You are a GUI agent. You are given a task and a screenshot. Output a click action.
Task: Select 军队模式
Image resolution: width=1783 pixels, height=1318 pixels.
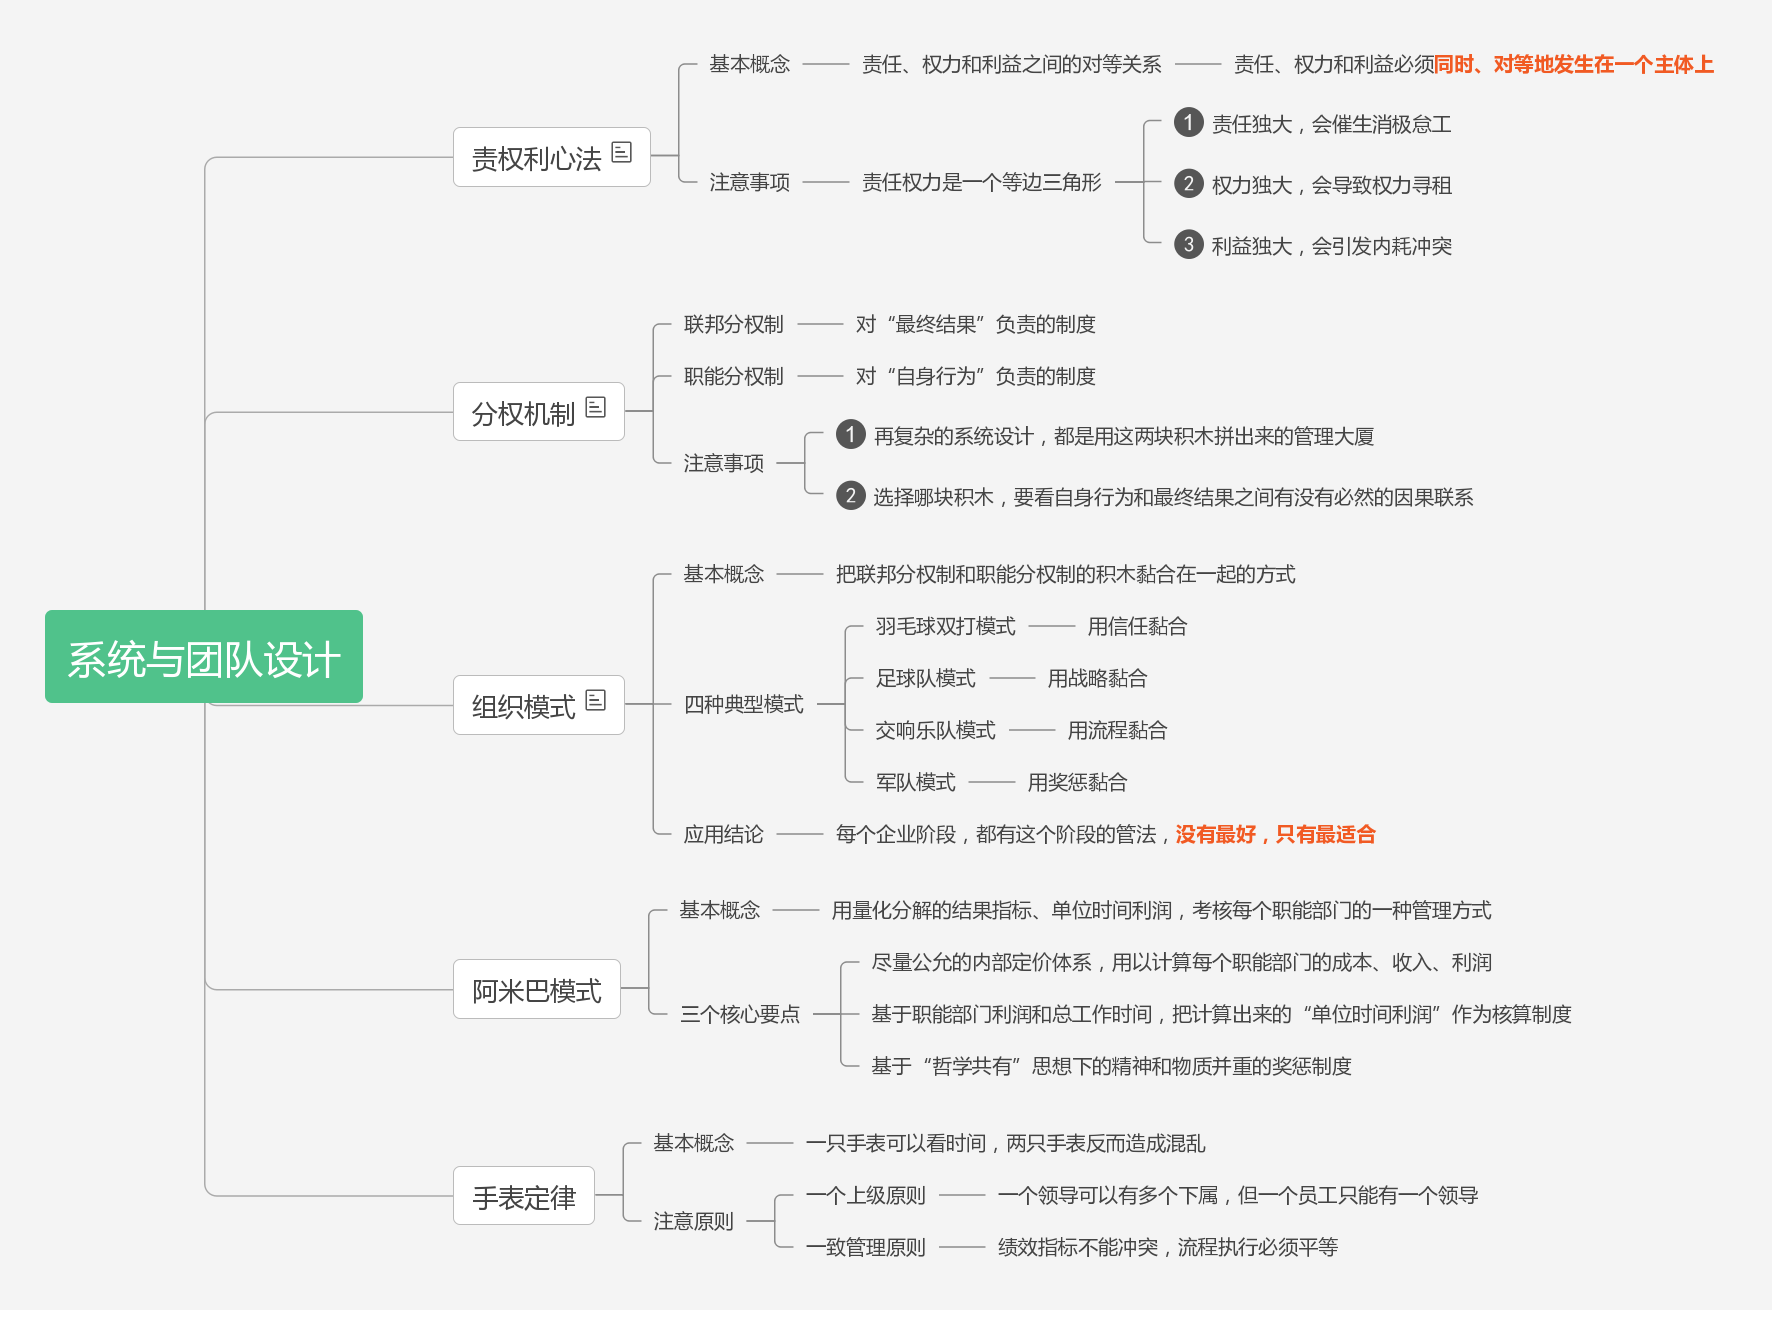[916, 782]
